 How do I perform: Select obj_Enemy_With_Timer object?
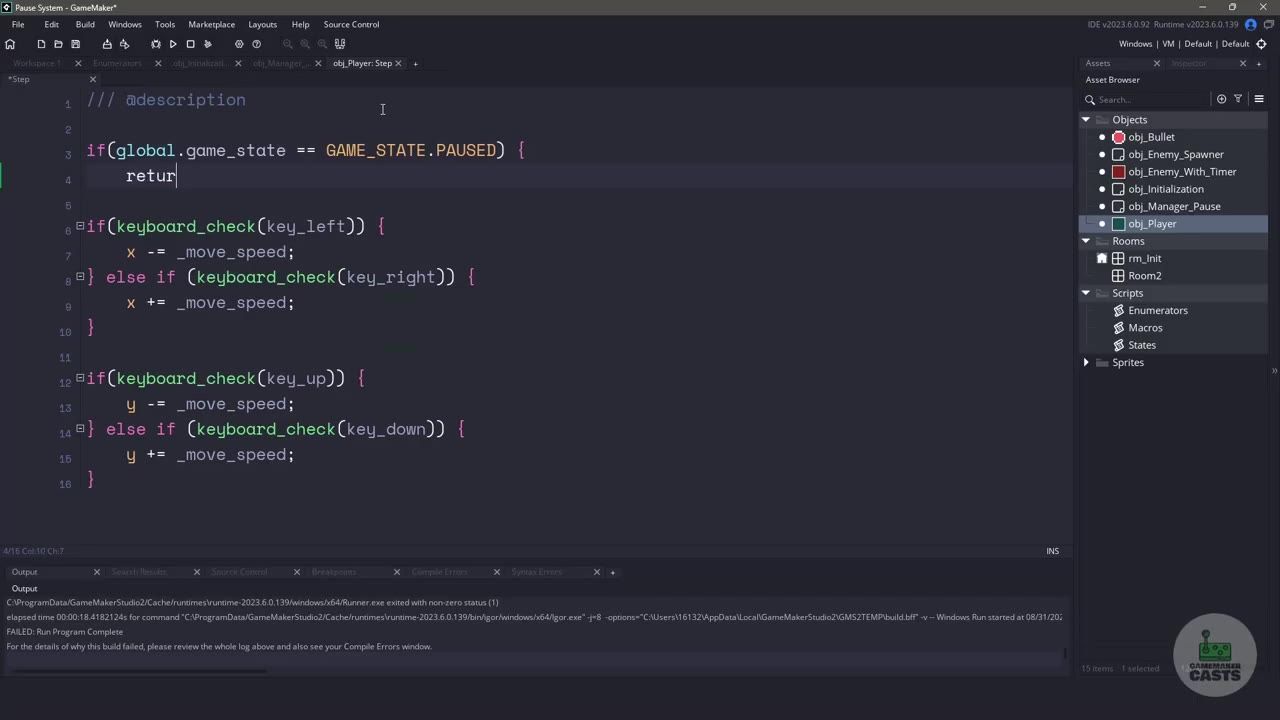click(1182, 172)
